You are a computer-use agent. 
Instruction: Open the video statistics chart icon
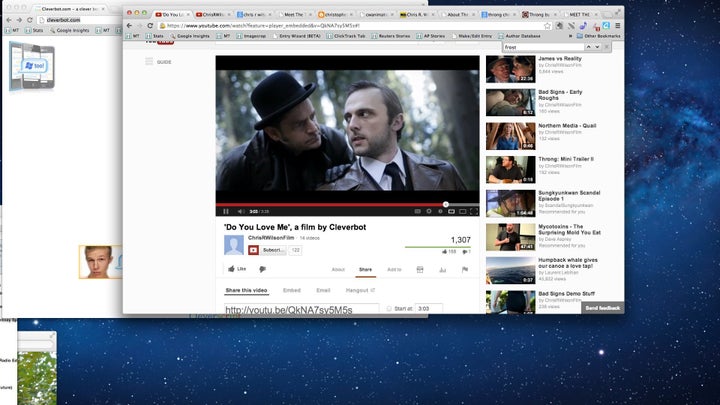pos(443,270)
